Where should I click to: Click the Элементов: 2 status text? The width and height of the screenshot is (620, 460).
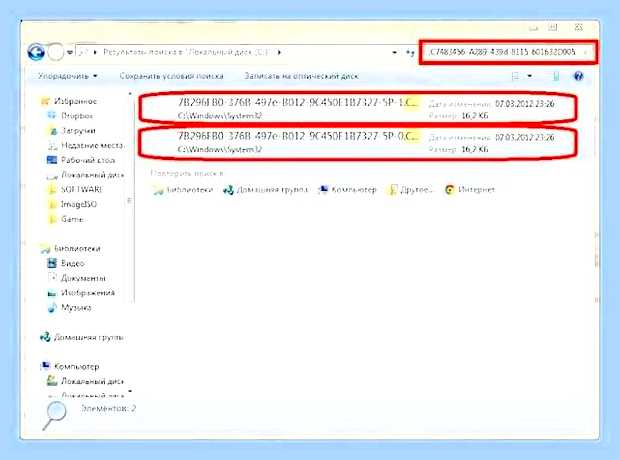(108, 408)
